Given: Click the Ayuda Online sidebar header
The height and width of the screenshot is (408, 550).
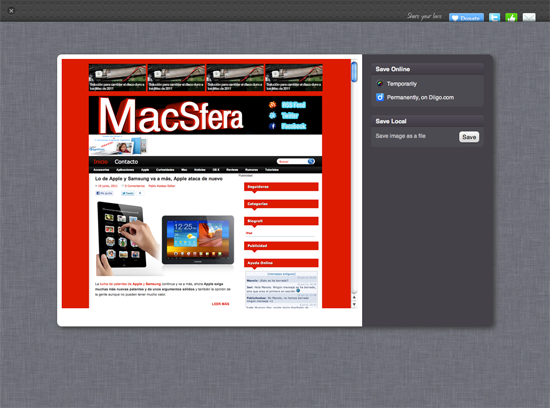Looking at the screenshot, I should [281, 263].
